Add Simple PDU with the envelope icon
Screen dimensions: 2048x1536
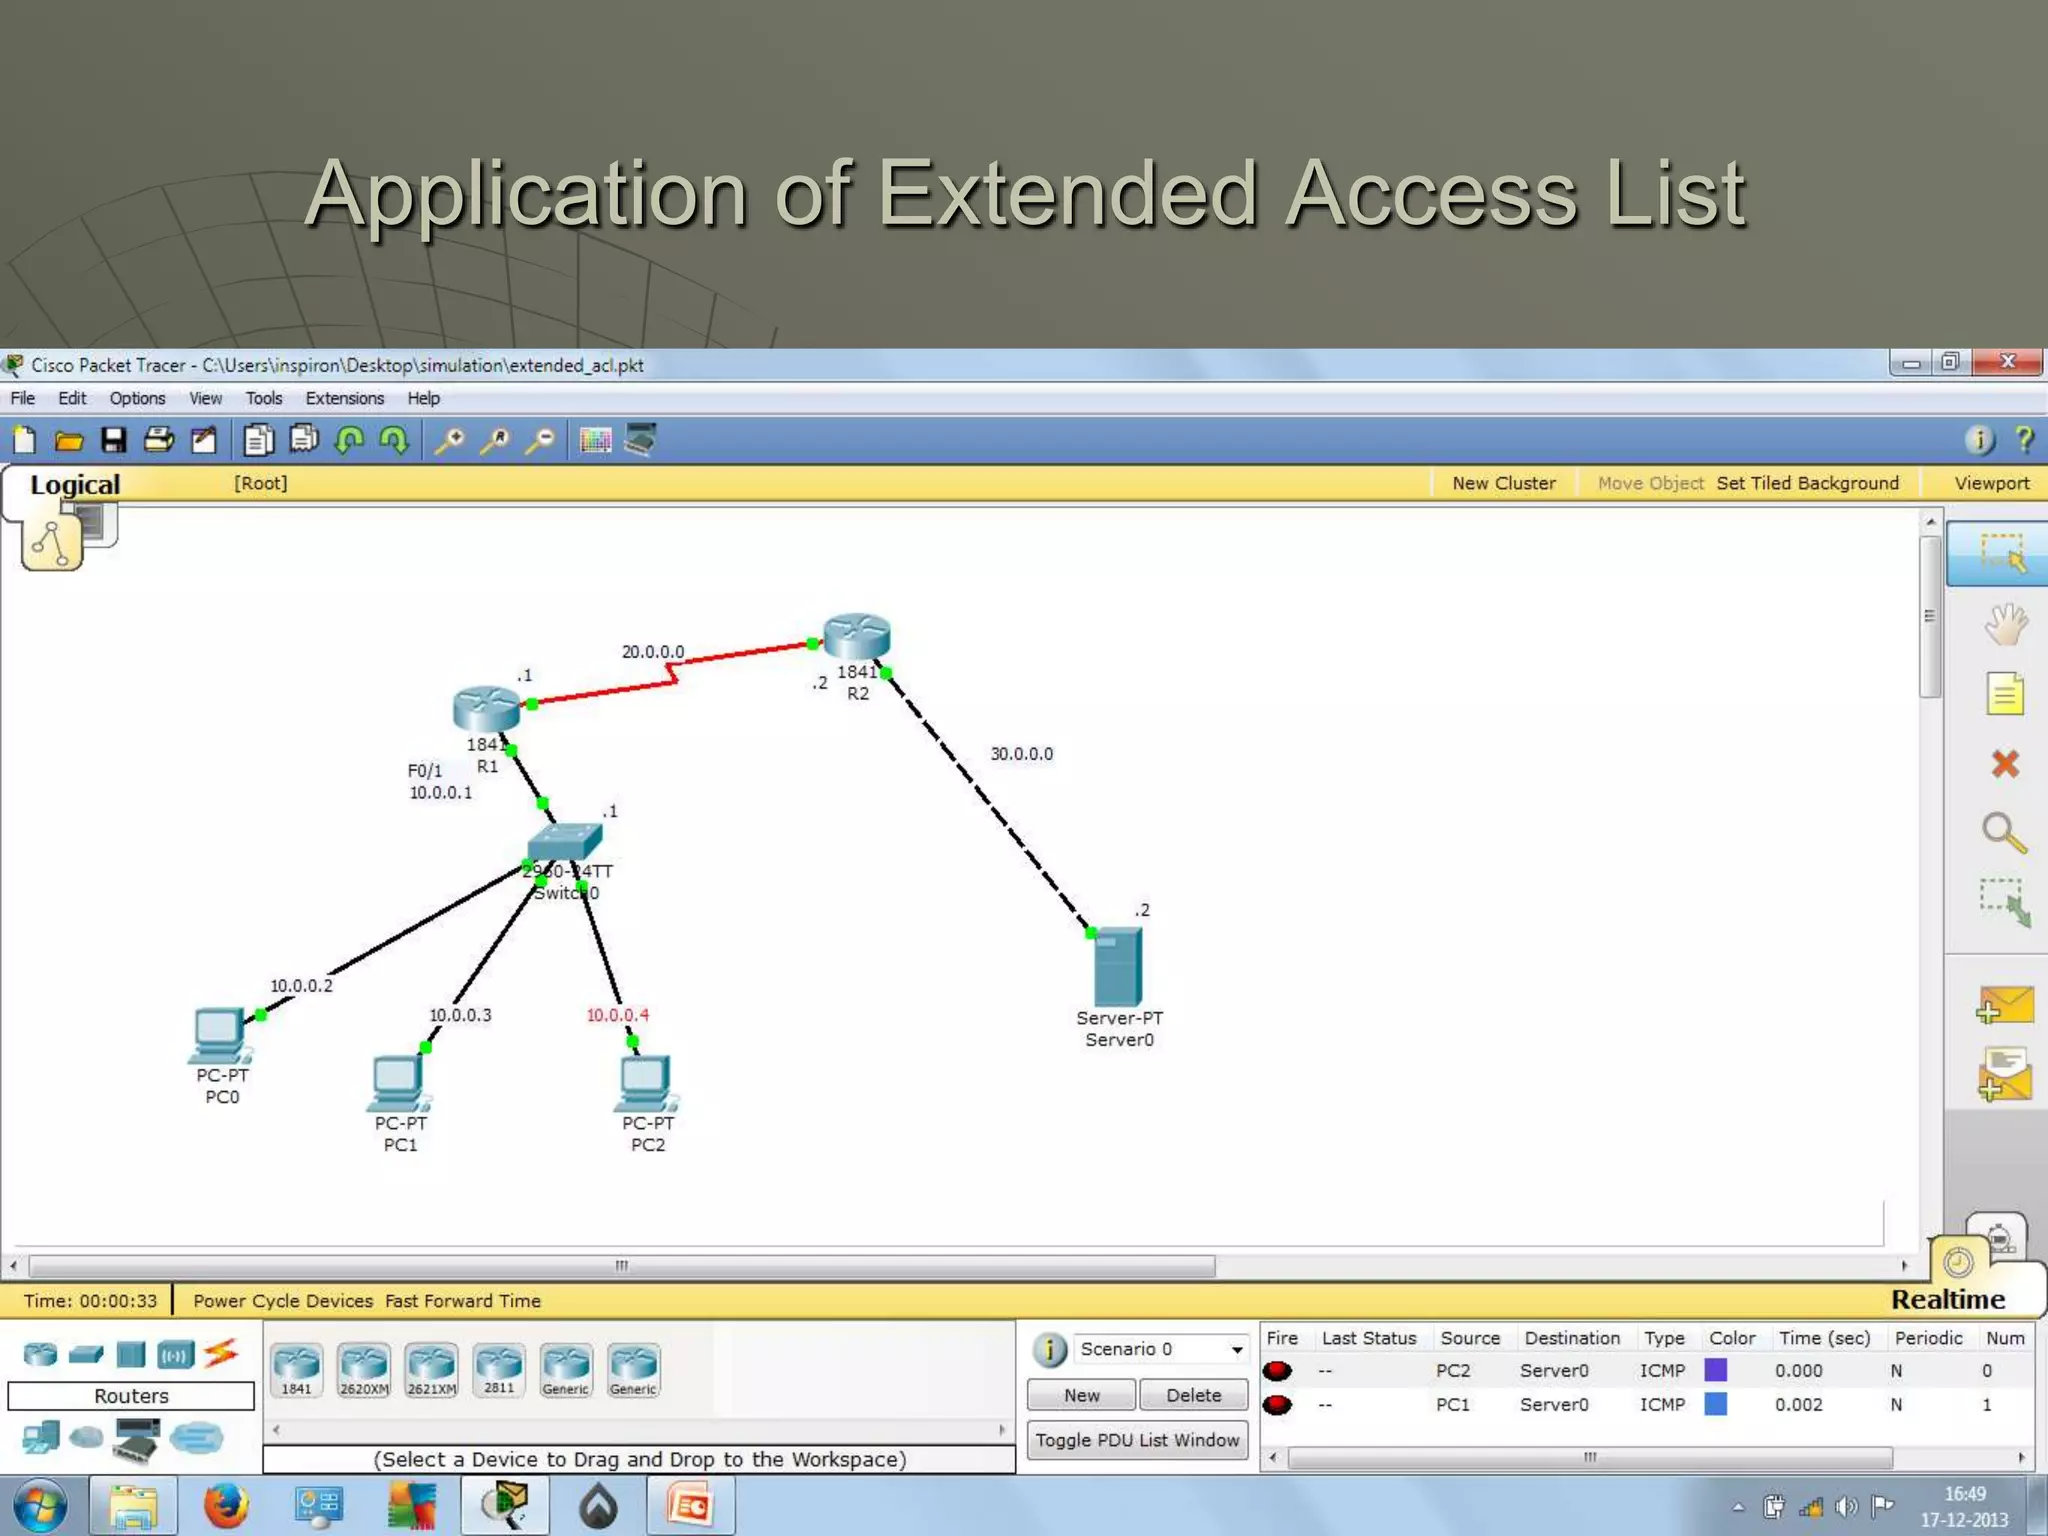(x=2004, y=1006)
